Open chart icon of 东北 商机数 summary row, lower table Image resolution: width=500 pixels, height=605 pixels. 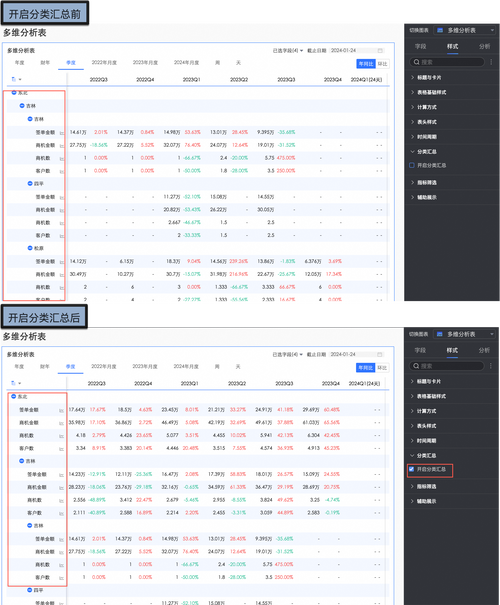pyautogui.click(x=61, y=436)
